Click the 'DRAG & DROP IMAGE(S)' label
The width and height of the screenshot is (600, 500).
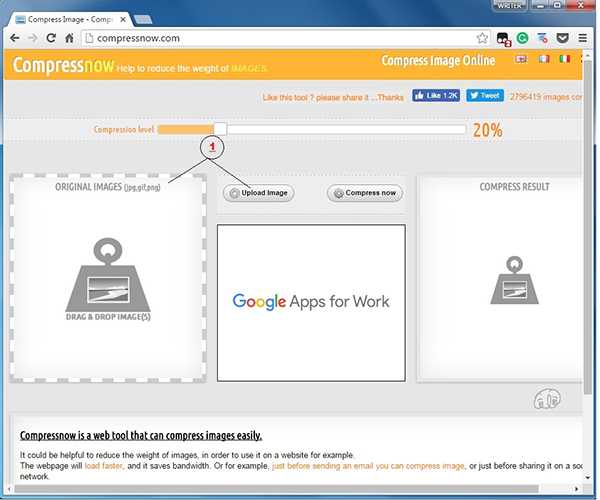coord(108,317)
